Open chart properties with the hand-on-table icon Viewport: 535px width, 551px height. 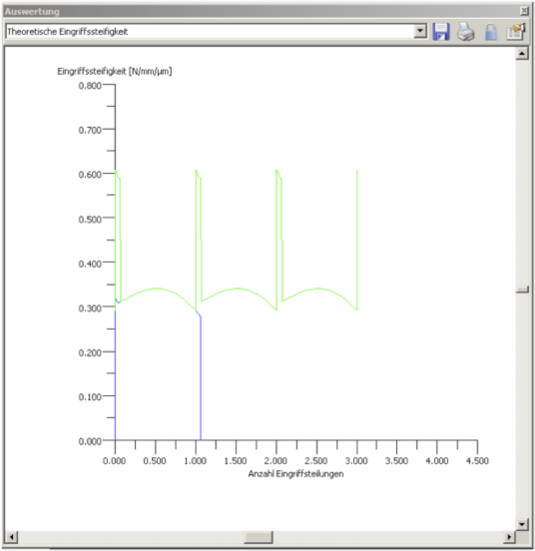tap(516, 32)
